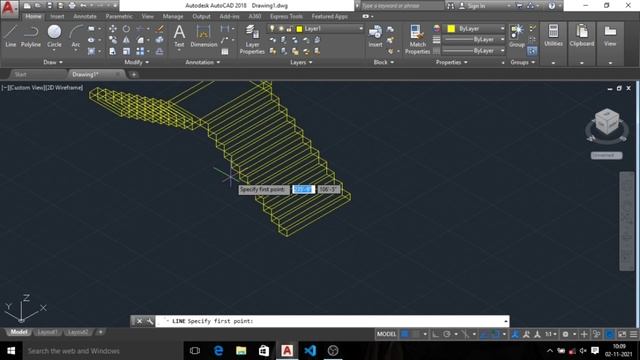Switch to the Insert ribbon tab
Viewport: 640px width, 360px height.
pyautogui.click(x=57, y=16)
